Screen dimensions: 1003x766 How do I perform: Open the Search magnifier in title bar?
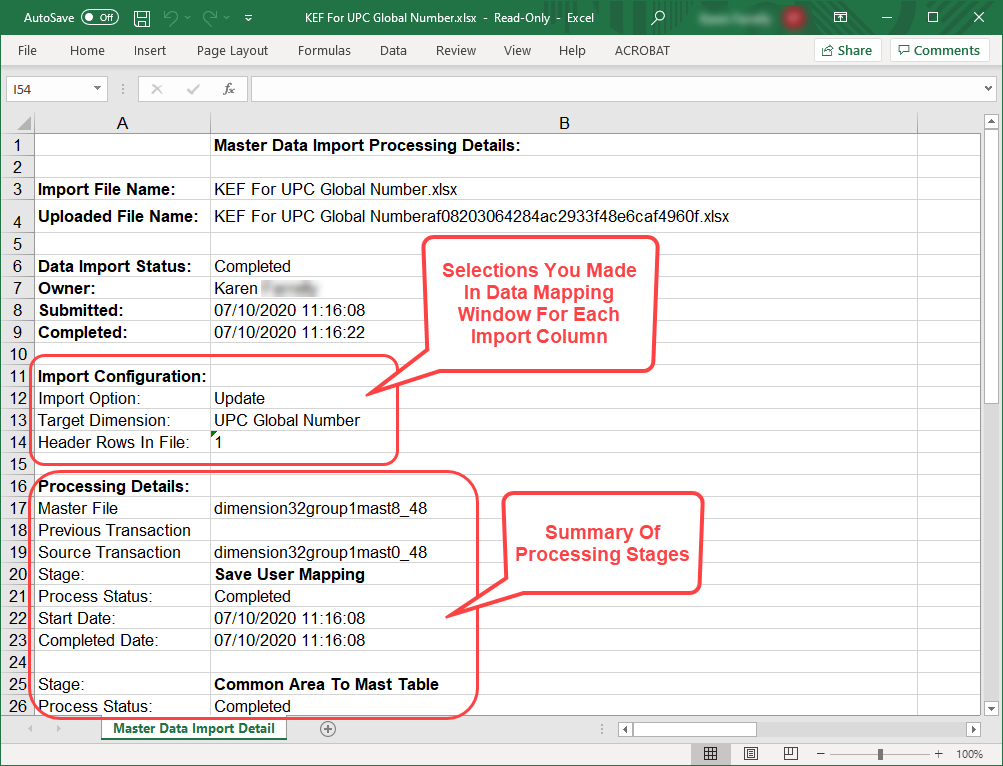tap(657, 18)
